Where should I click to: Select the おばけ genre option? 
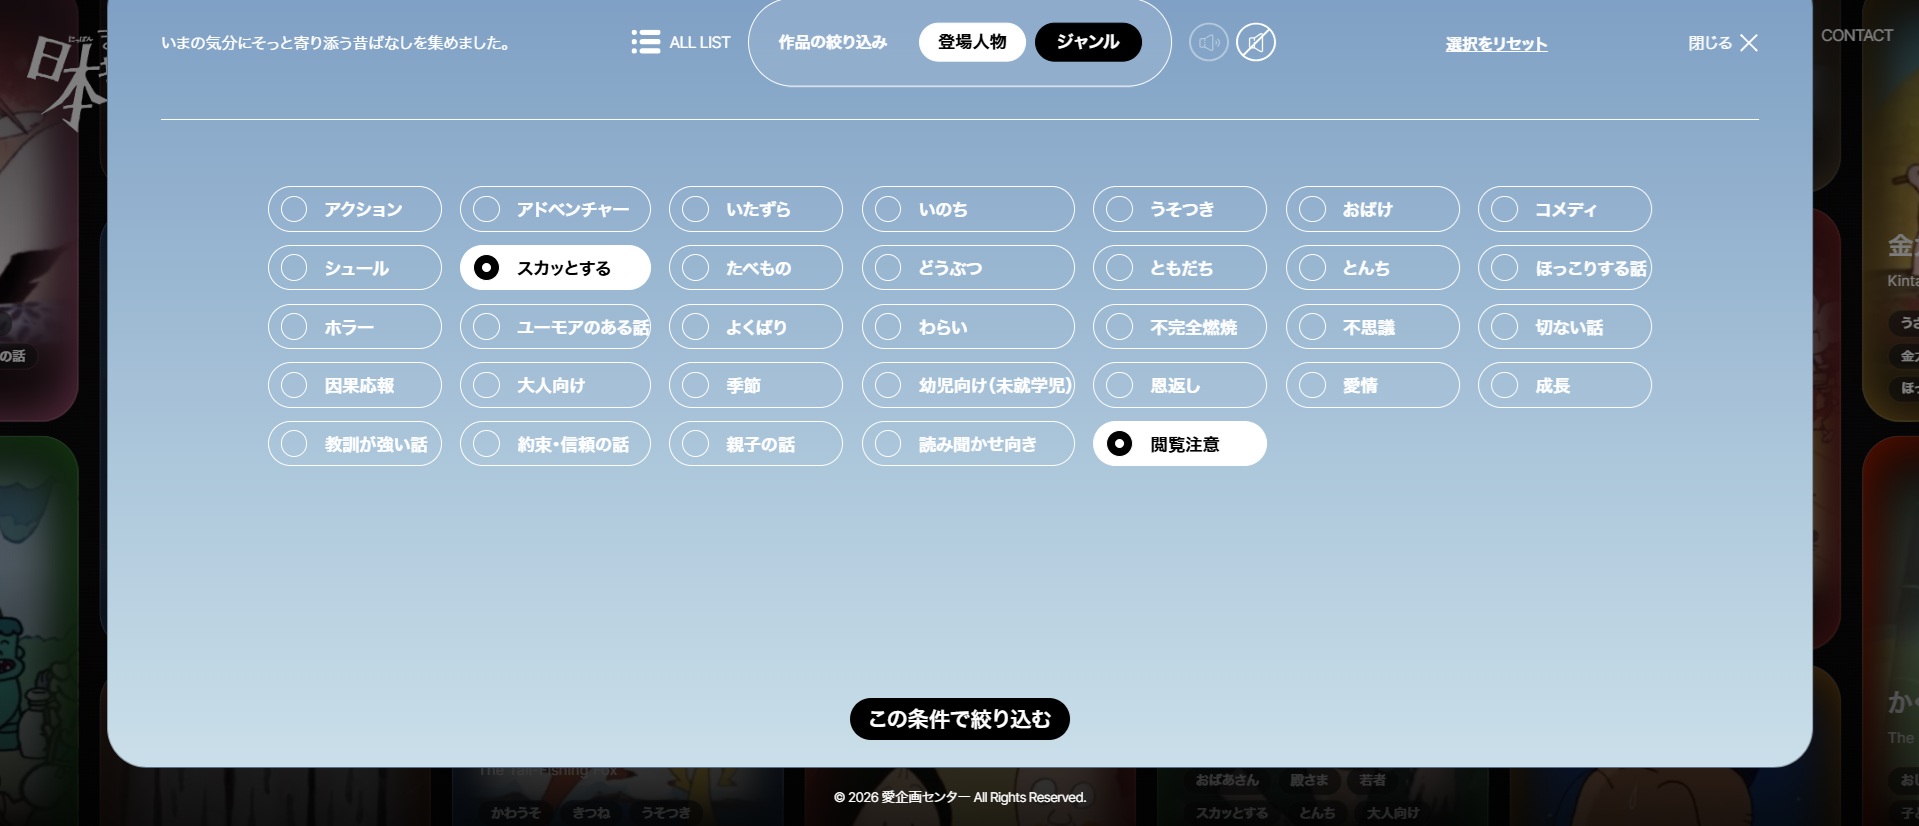[1373, 209]
